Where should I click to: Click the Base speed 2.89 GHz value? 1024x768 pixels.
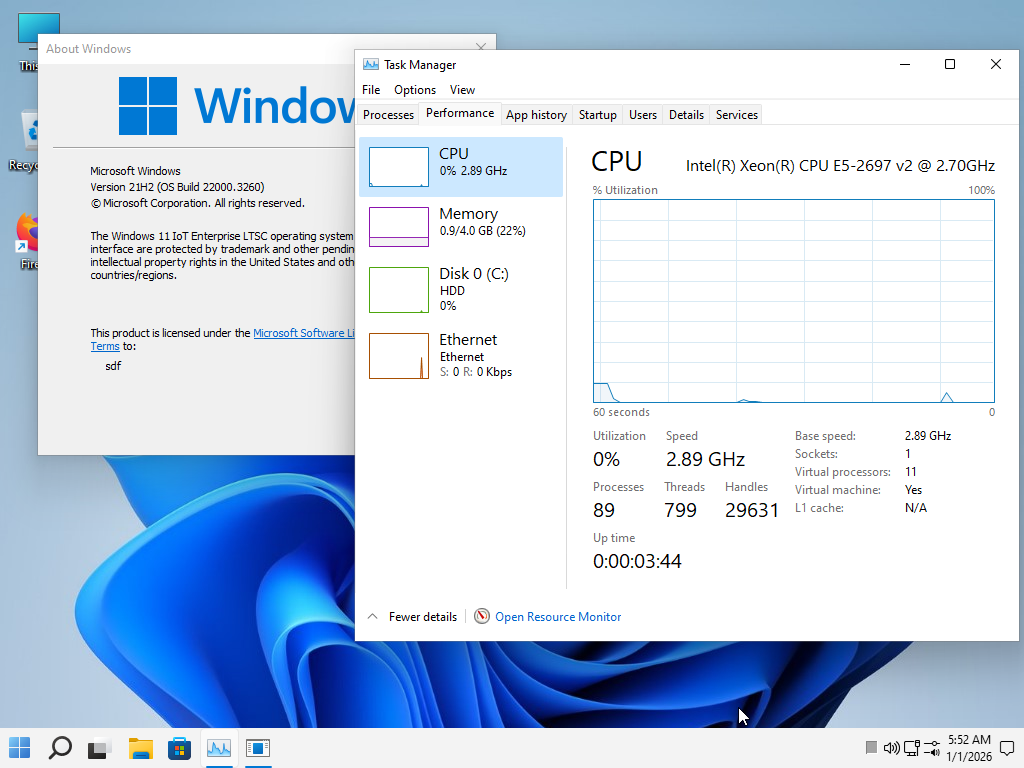tap(927, 436)
